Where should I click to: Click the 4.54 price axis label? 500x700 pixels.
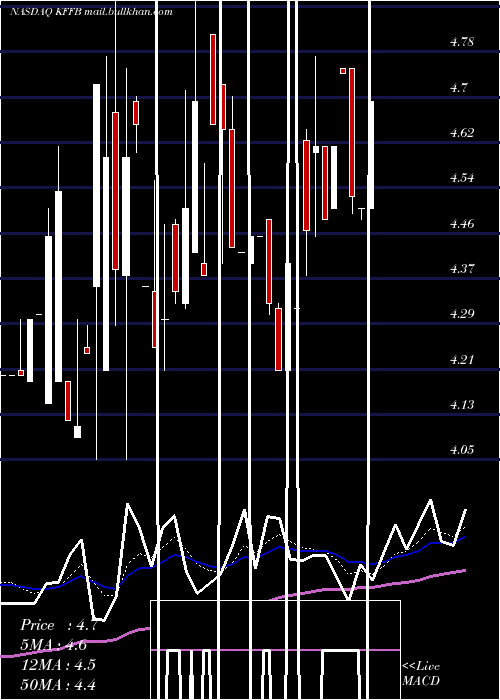[462, 178]
